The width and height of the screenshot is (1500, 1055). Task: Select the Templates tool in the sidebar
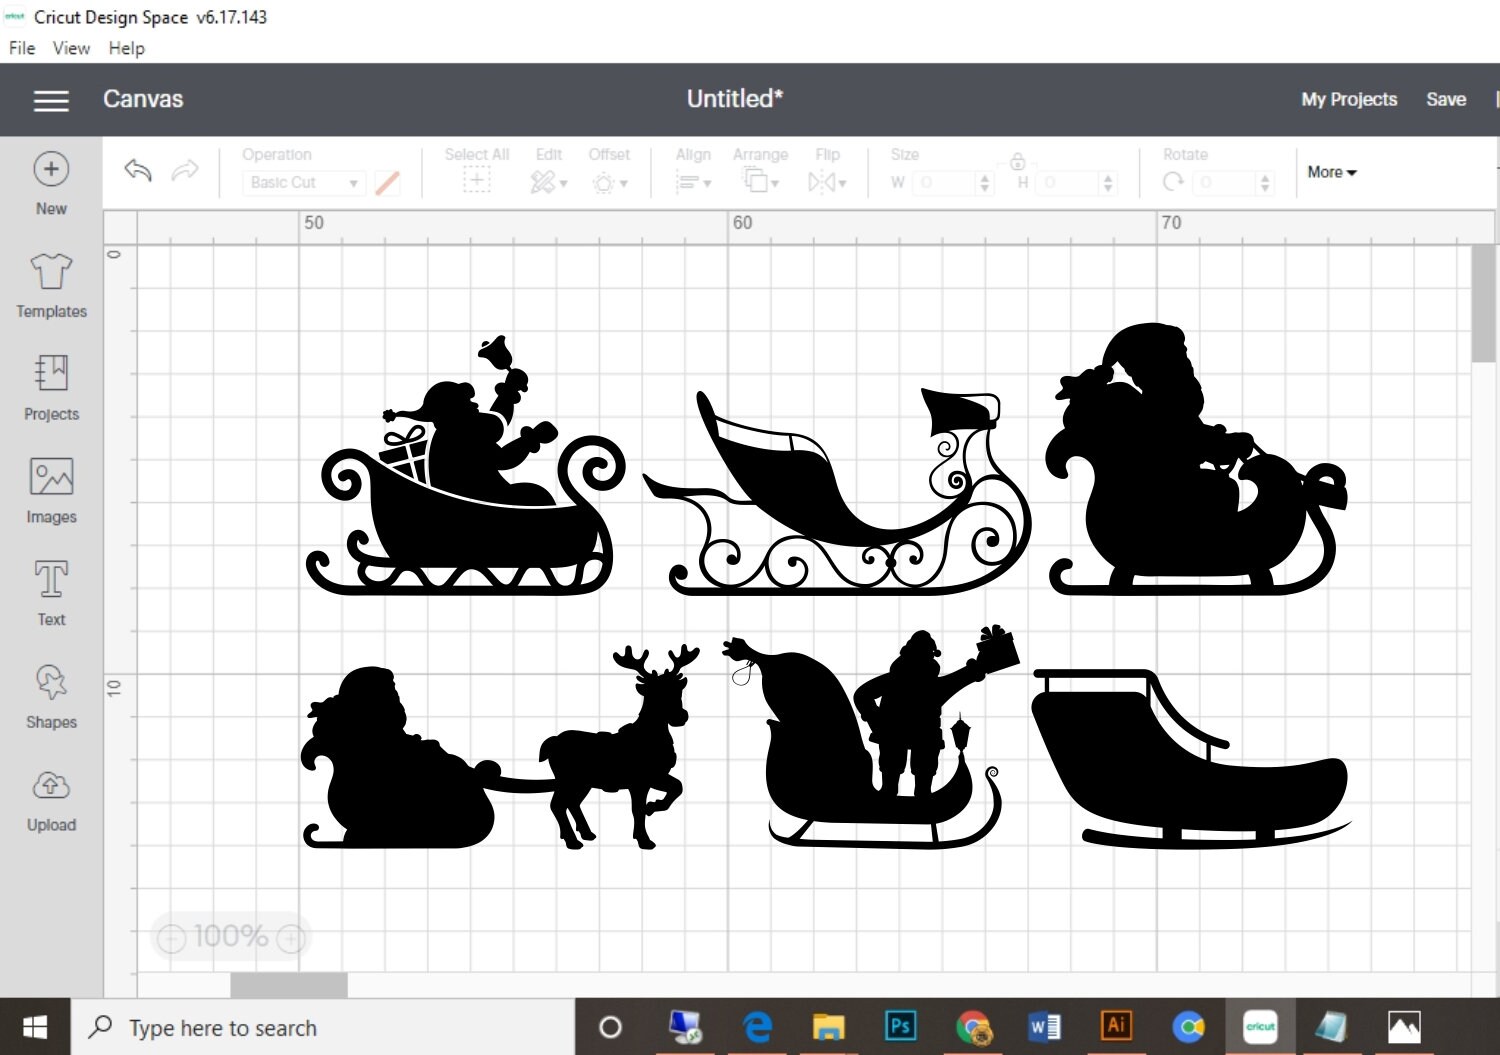click(x=51, y=288)
